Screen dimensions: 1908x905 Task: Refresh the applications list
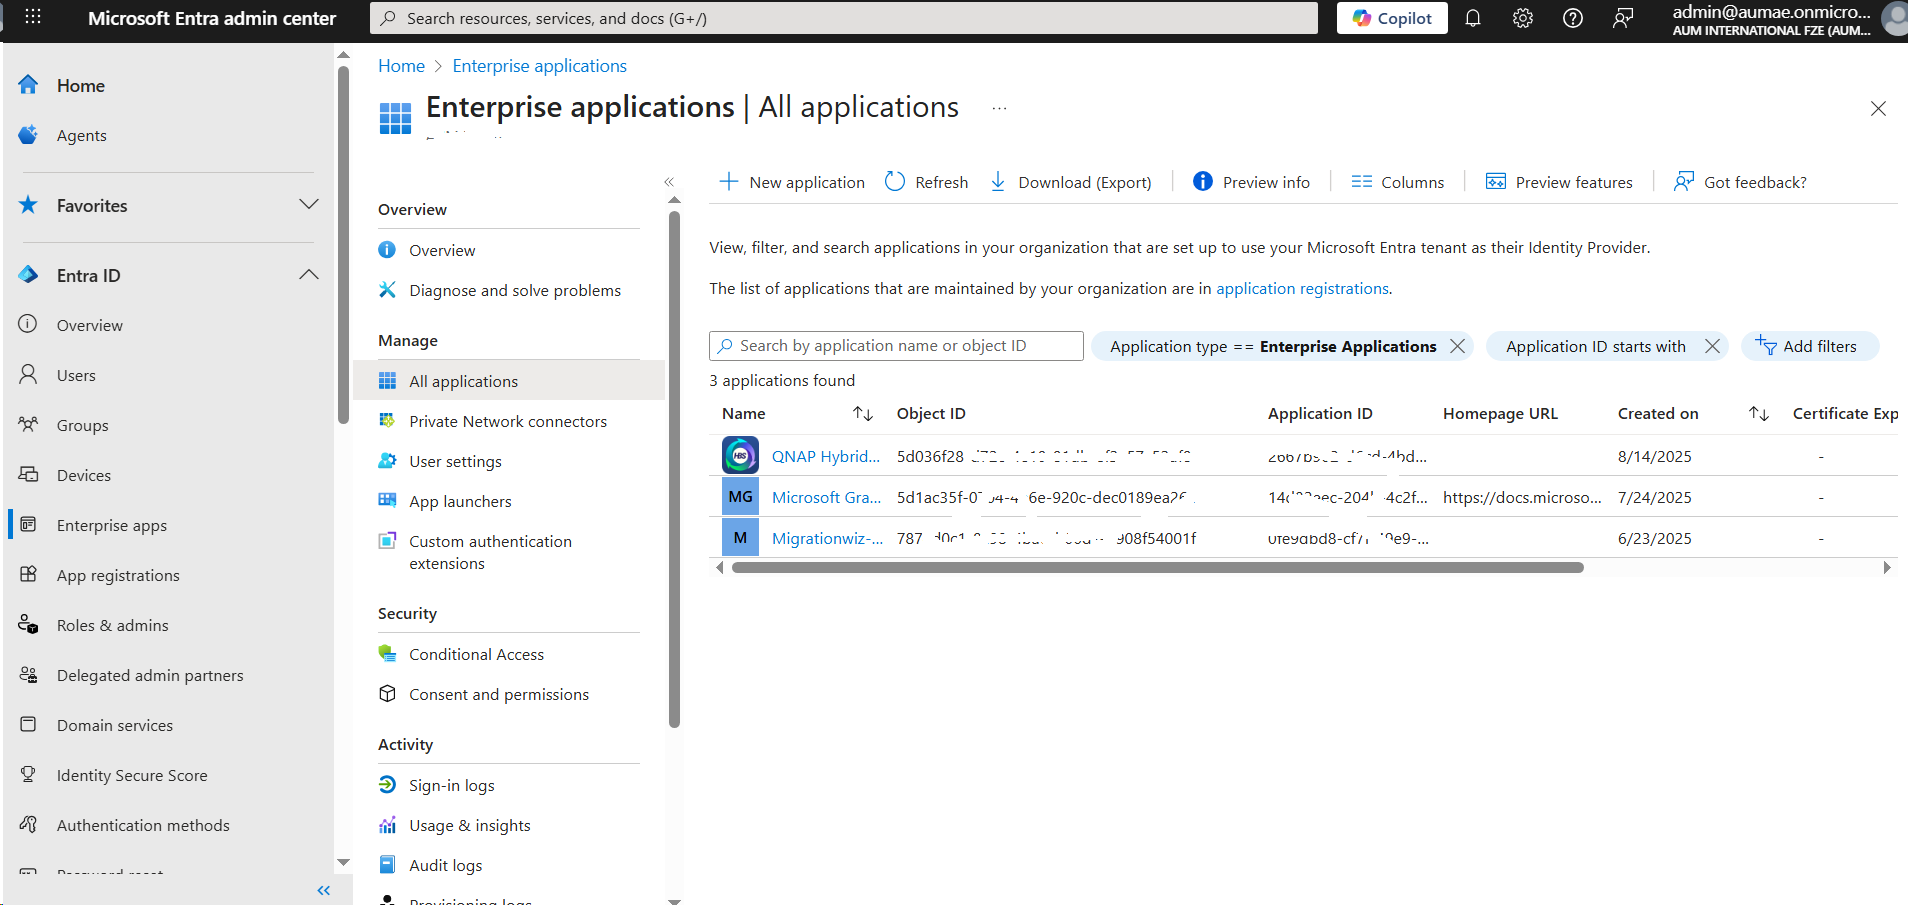(927, 182)
